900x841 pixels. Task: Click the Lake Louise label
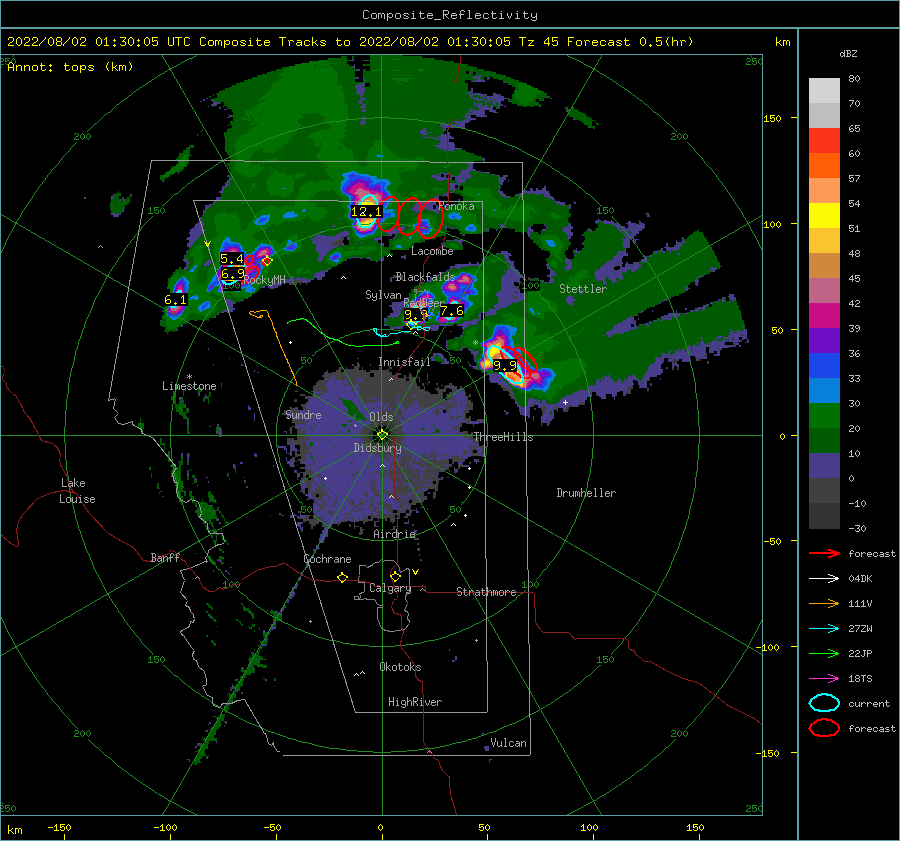(x=77, y=491)
